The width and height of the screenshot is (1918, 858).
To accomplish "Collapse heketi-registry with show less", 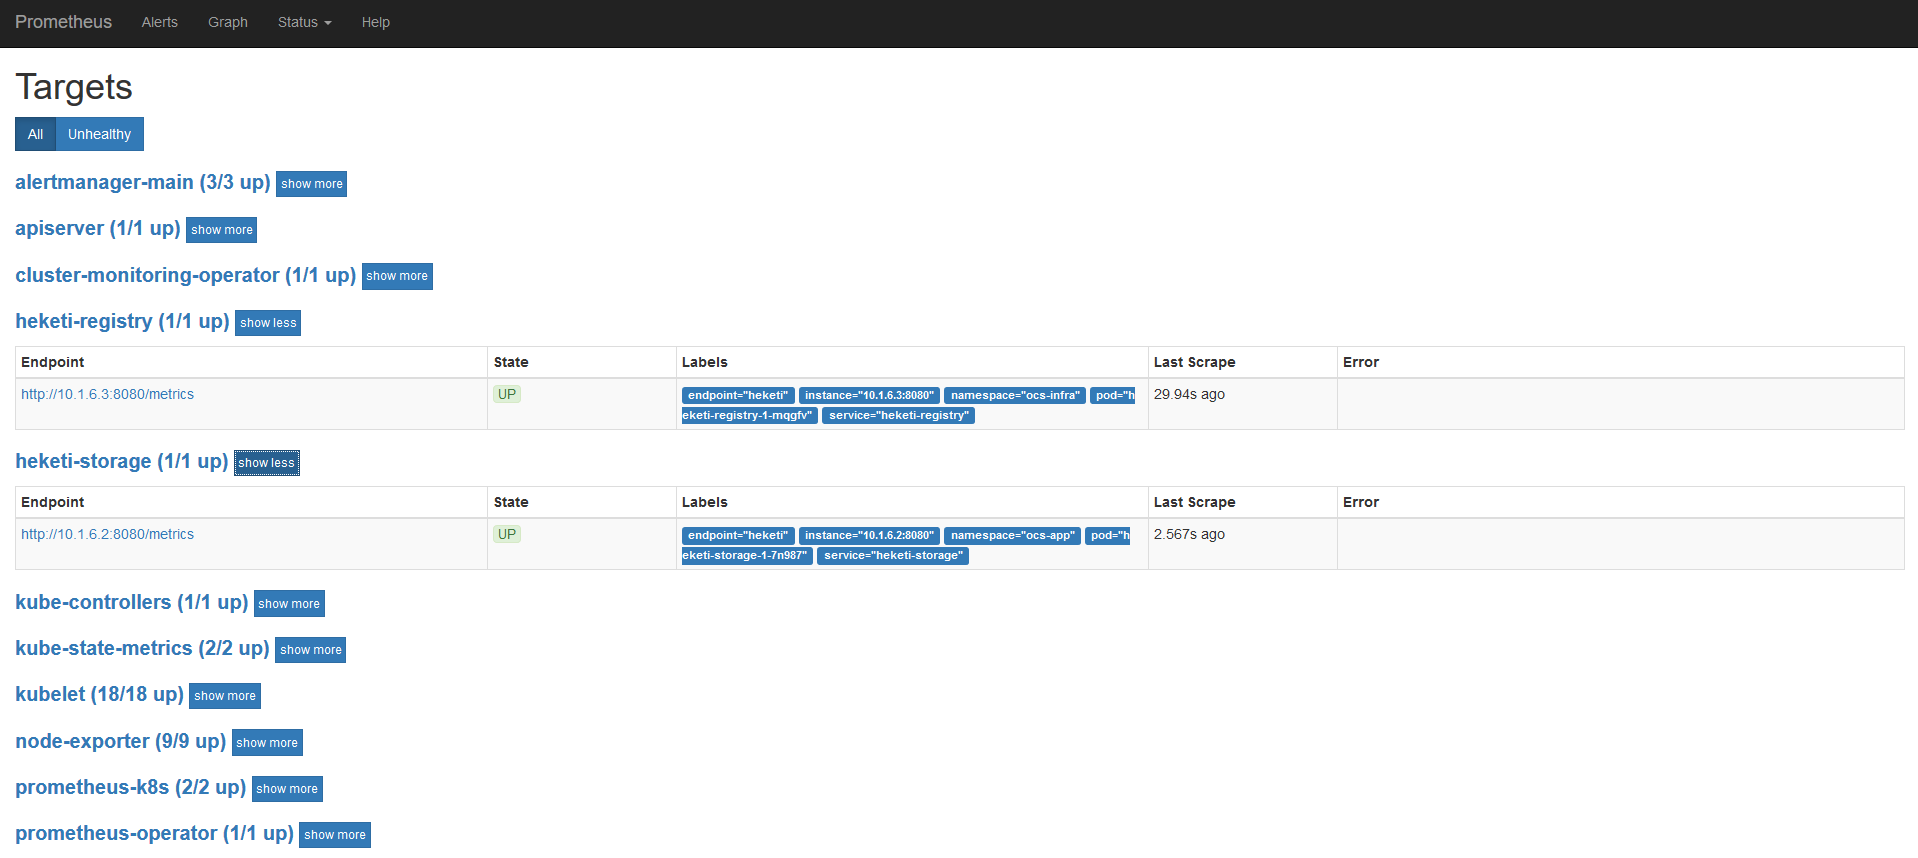I will [x=268, y=323].
